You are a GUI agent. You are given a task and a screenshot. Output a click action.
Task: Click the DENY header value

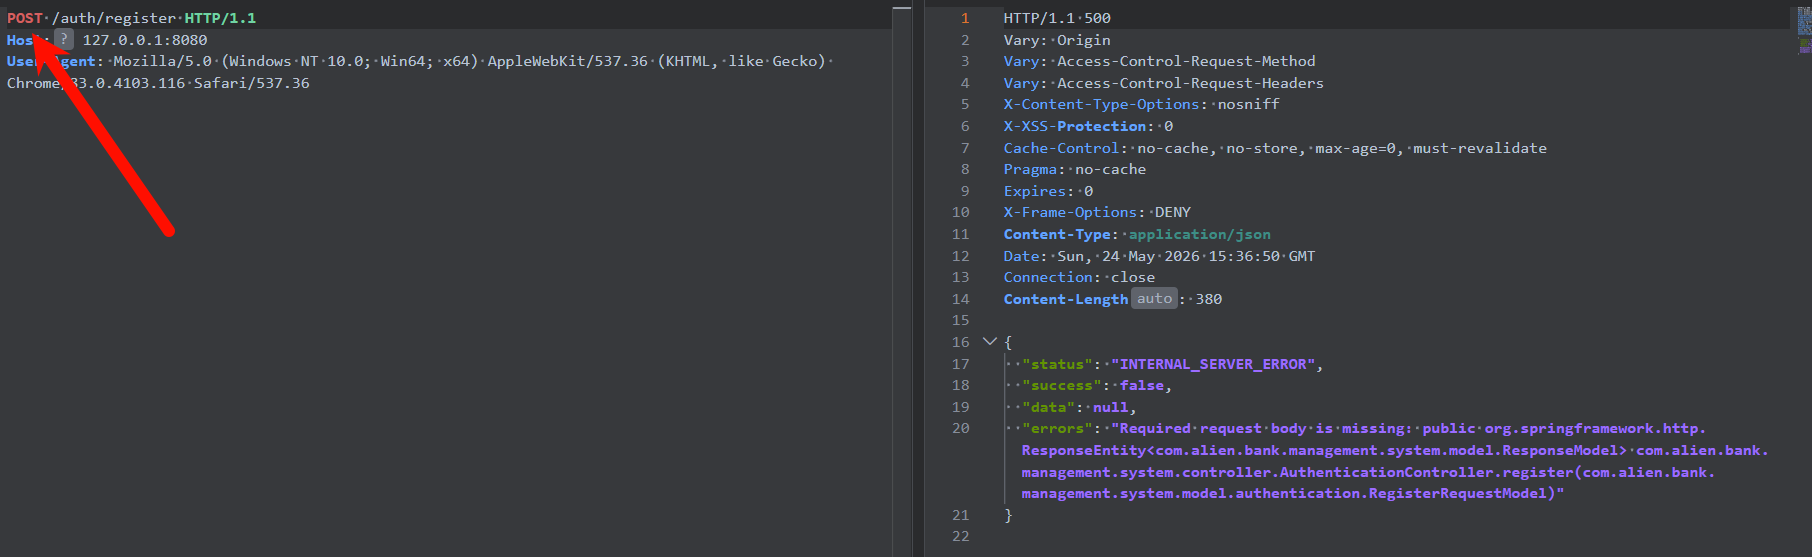1173,212
